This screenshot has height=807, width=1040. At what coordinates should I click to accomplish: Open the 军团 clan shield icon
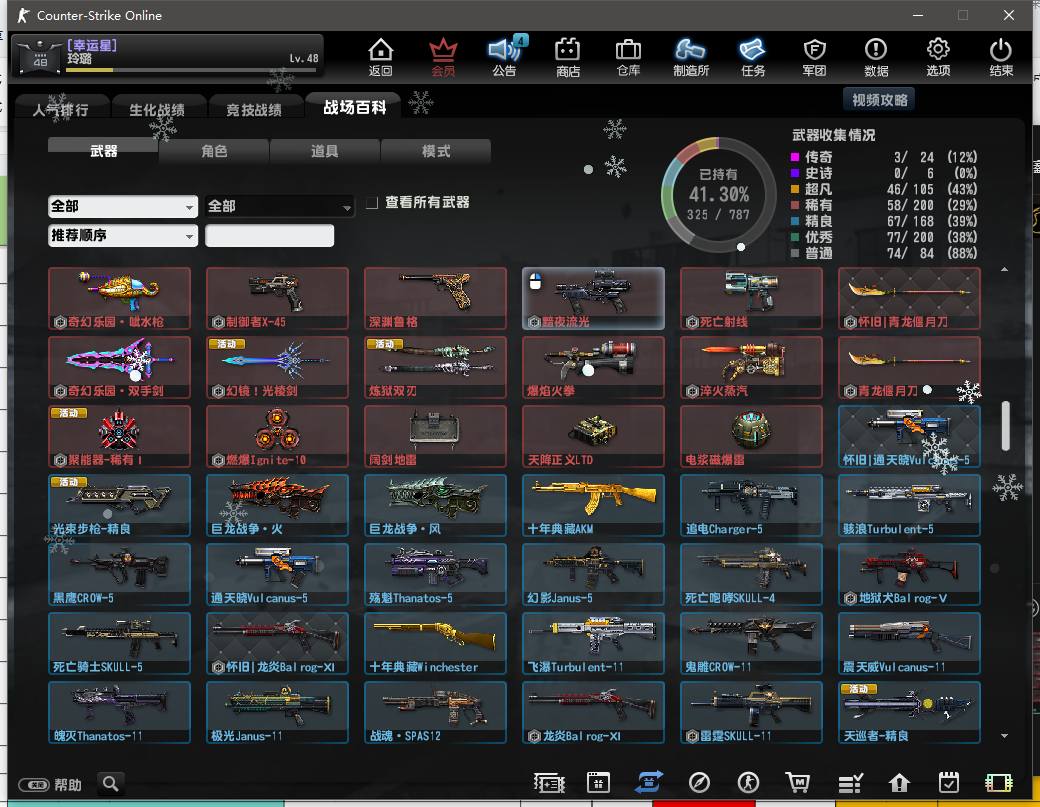814,56
